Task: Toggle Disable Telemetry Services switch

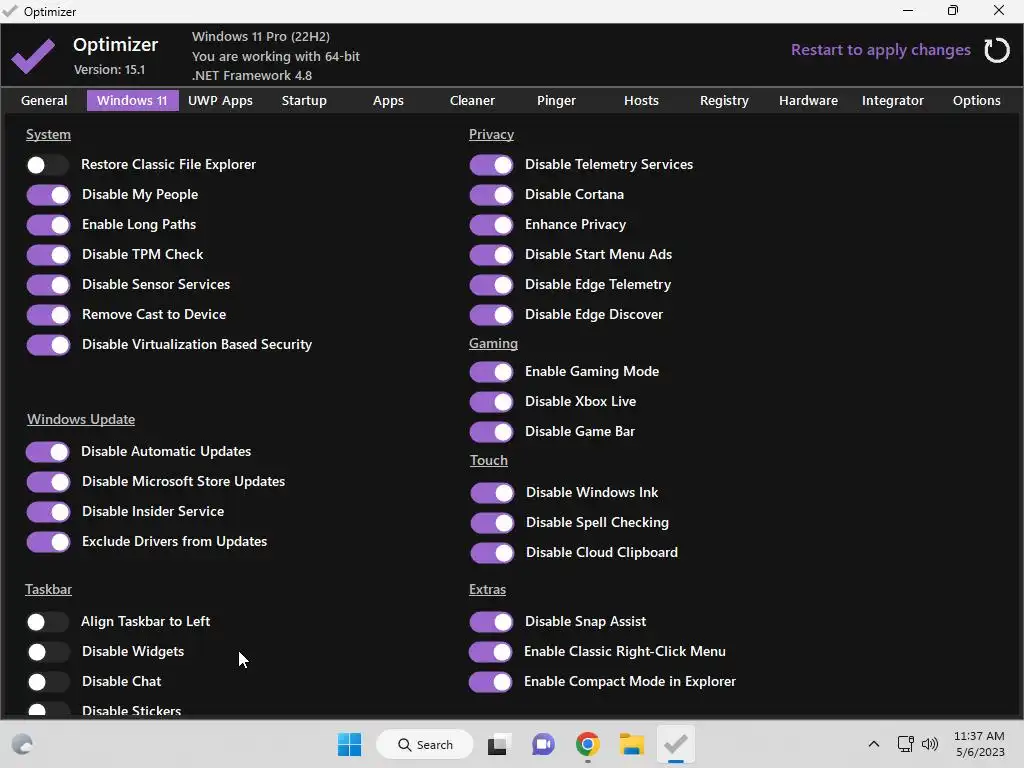Action: pos(491,165)
